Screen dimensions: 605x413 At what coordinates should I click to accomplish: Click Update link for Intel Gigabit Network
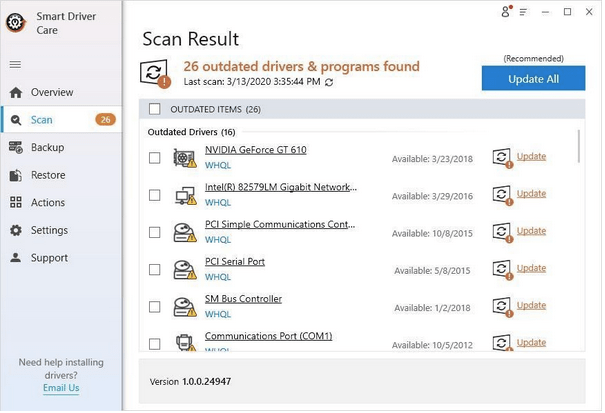[x=531, y=194]
